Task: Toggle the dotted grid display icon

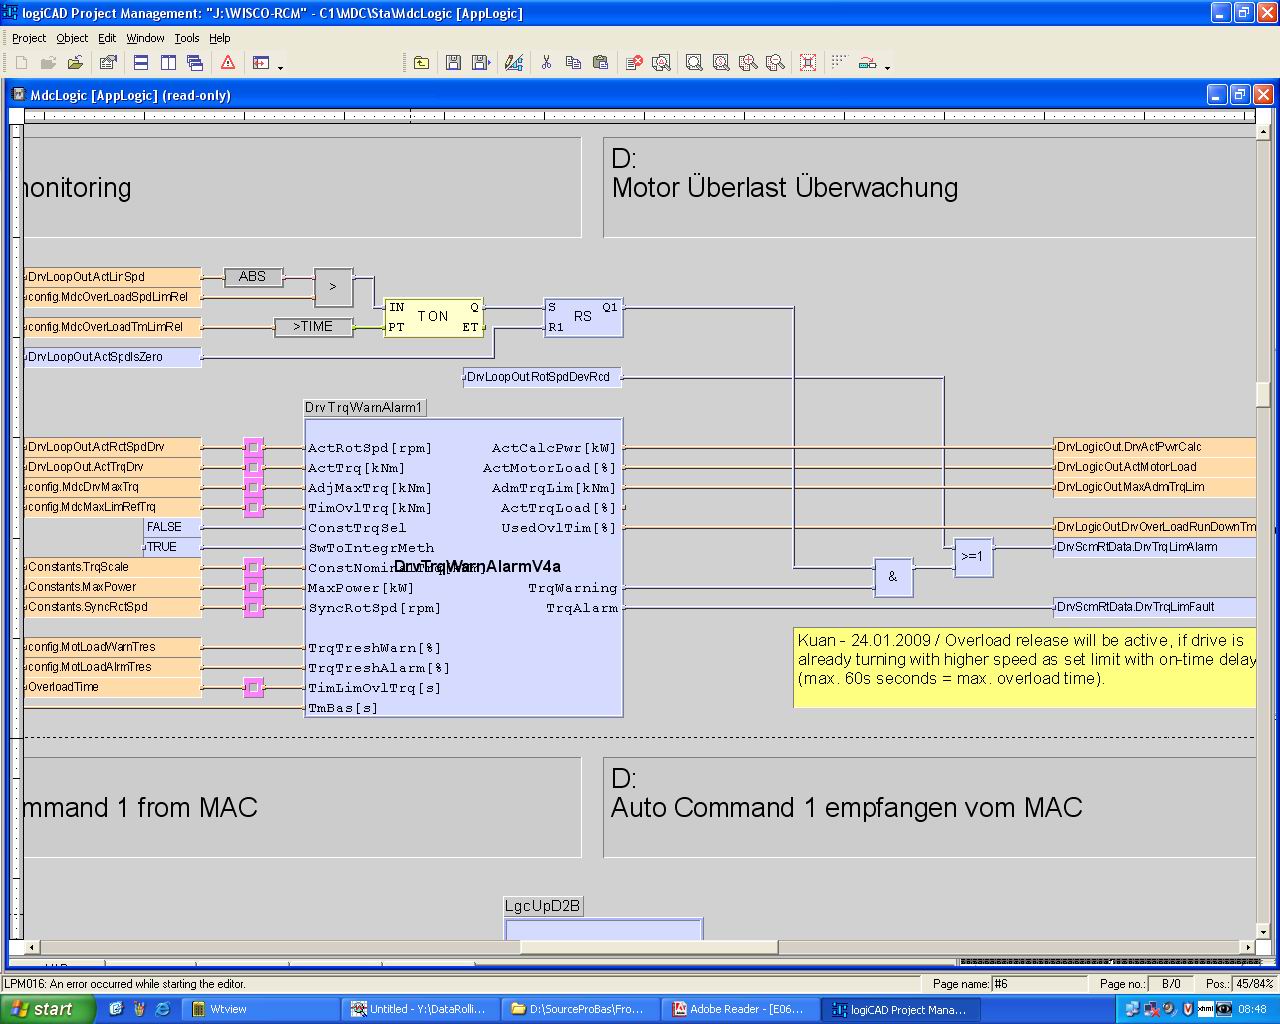Action: click(x=839, y=62)
